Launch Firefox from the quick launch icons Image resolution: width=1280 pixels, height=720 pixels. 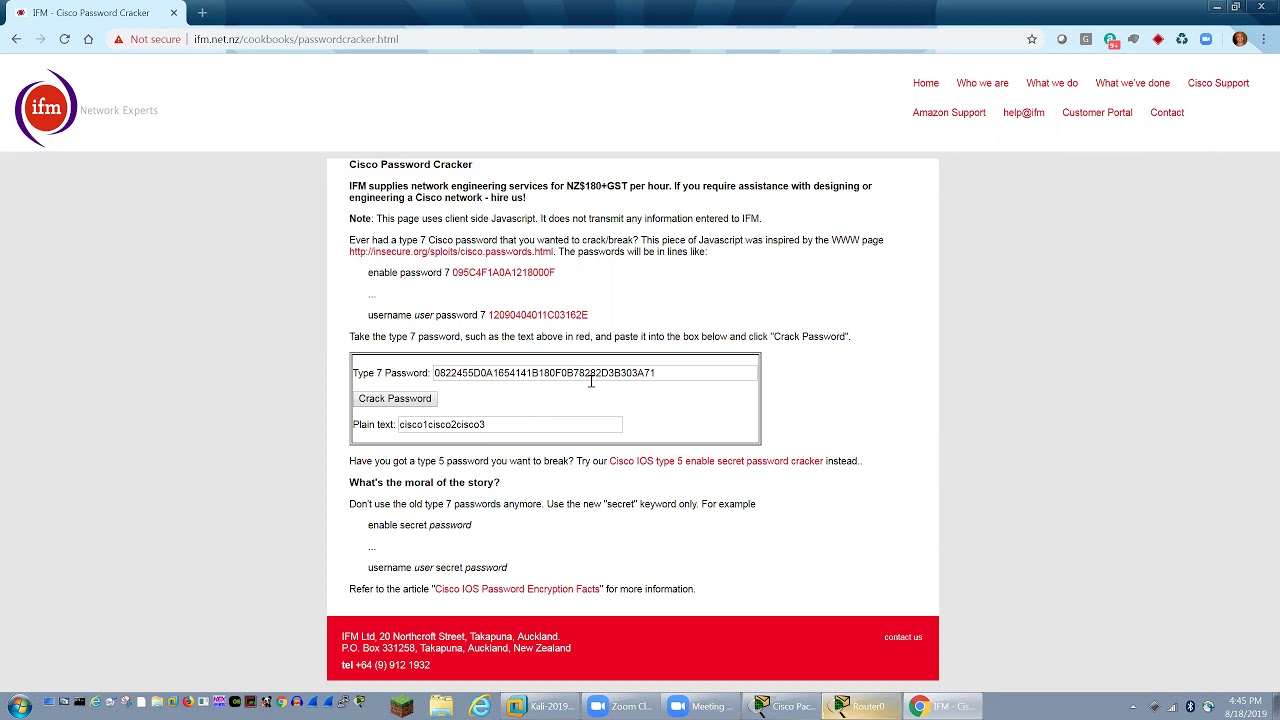point(188,702)
